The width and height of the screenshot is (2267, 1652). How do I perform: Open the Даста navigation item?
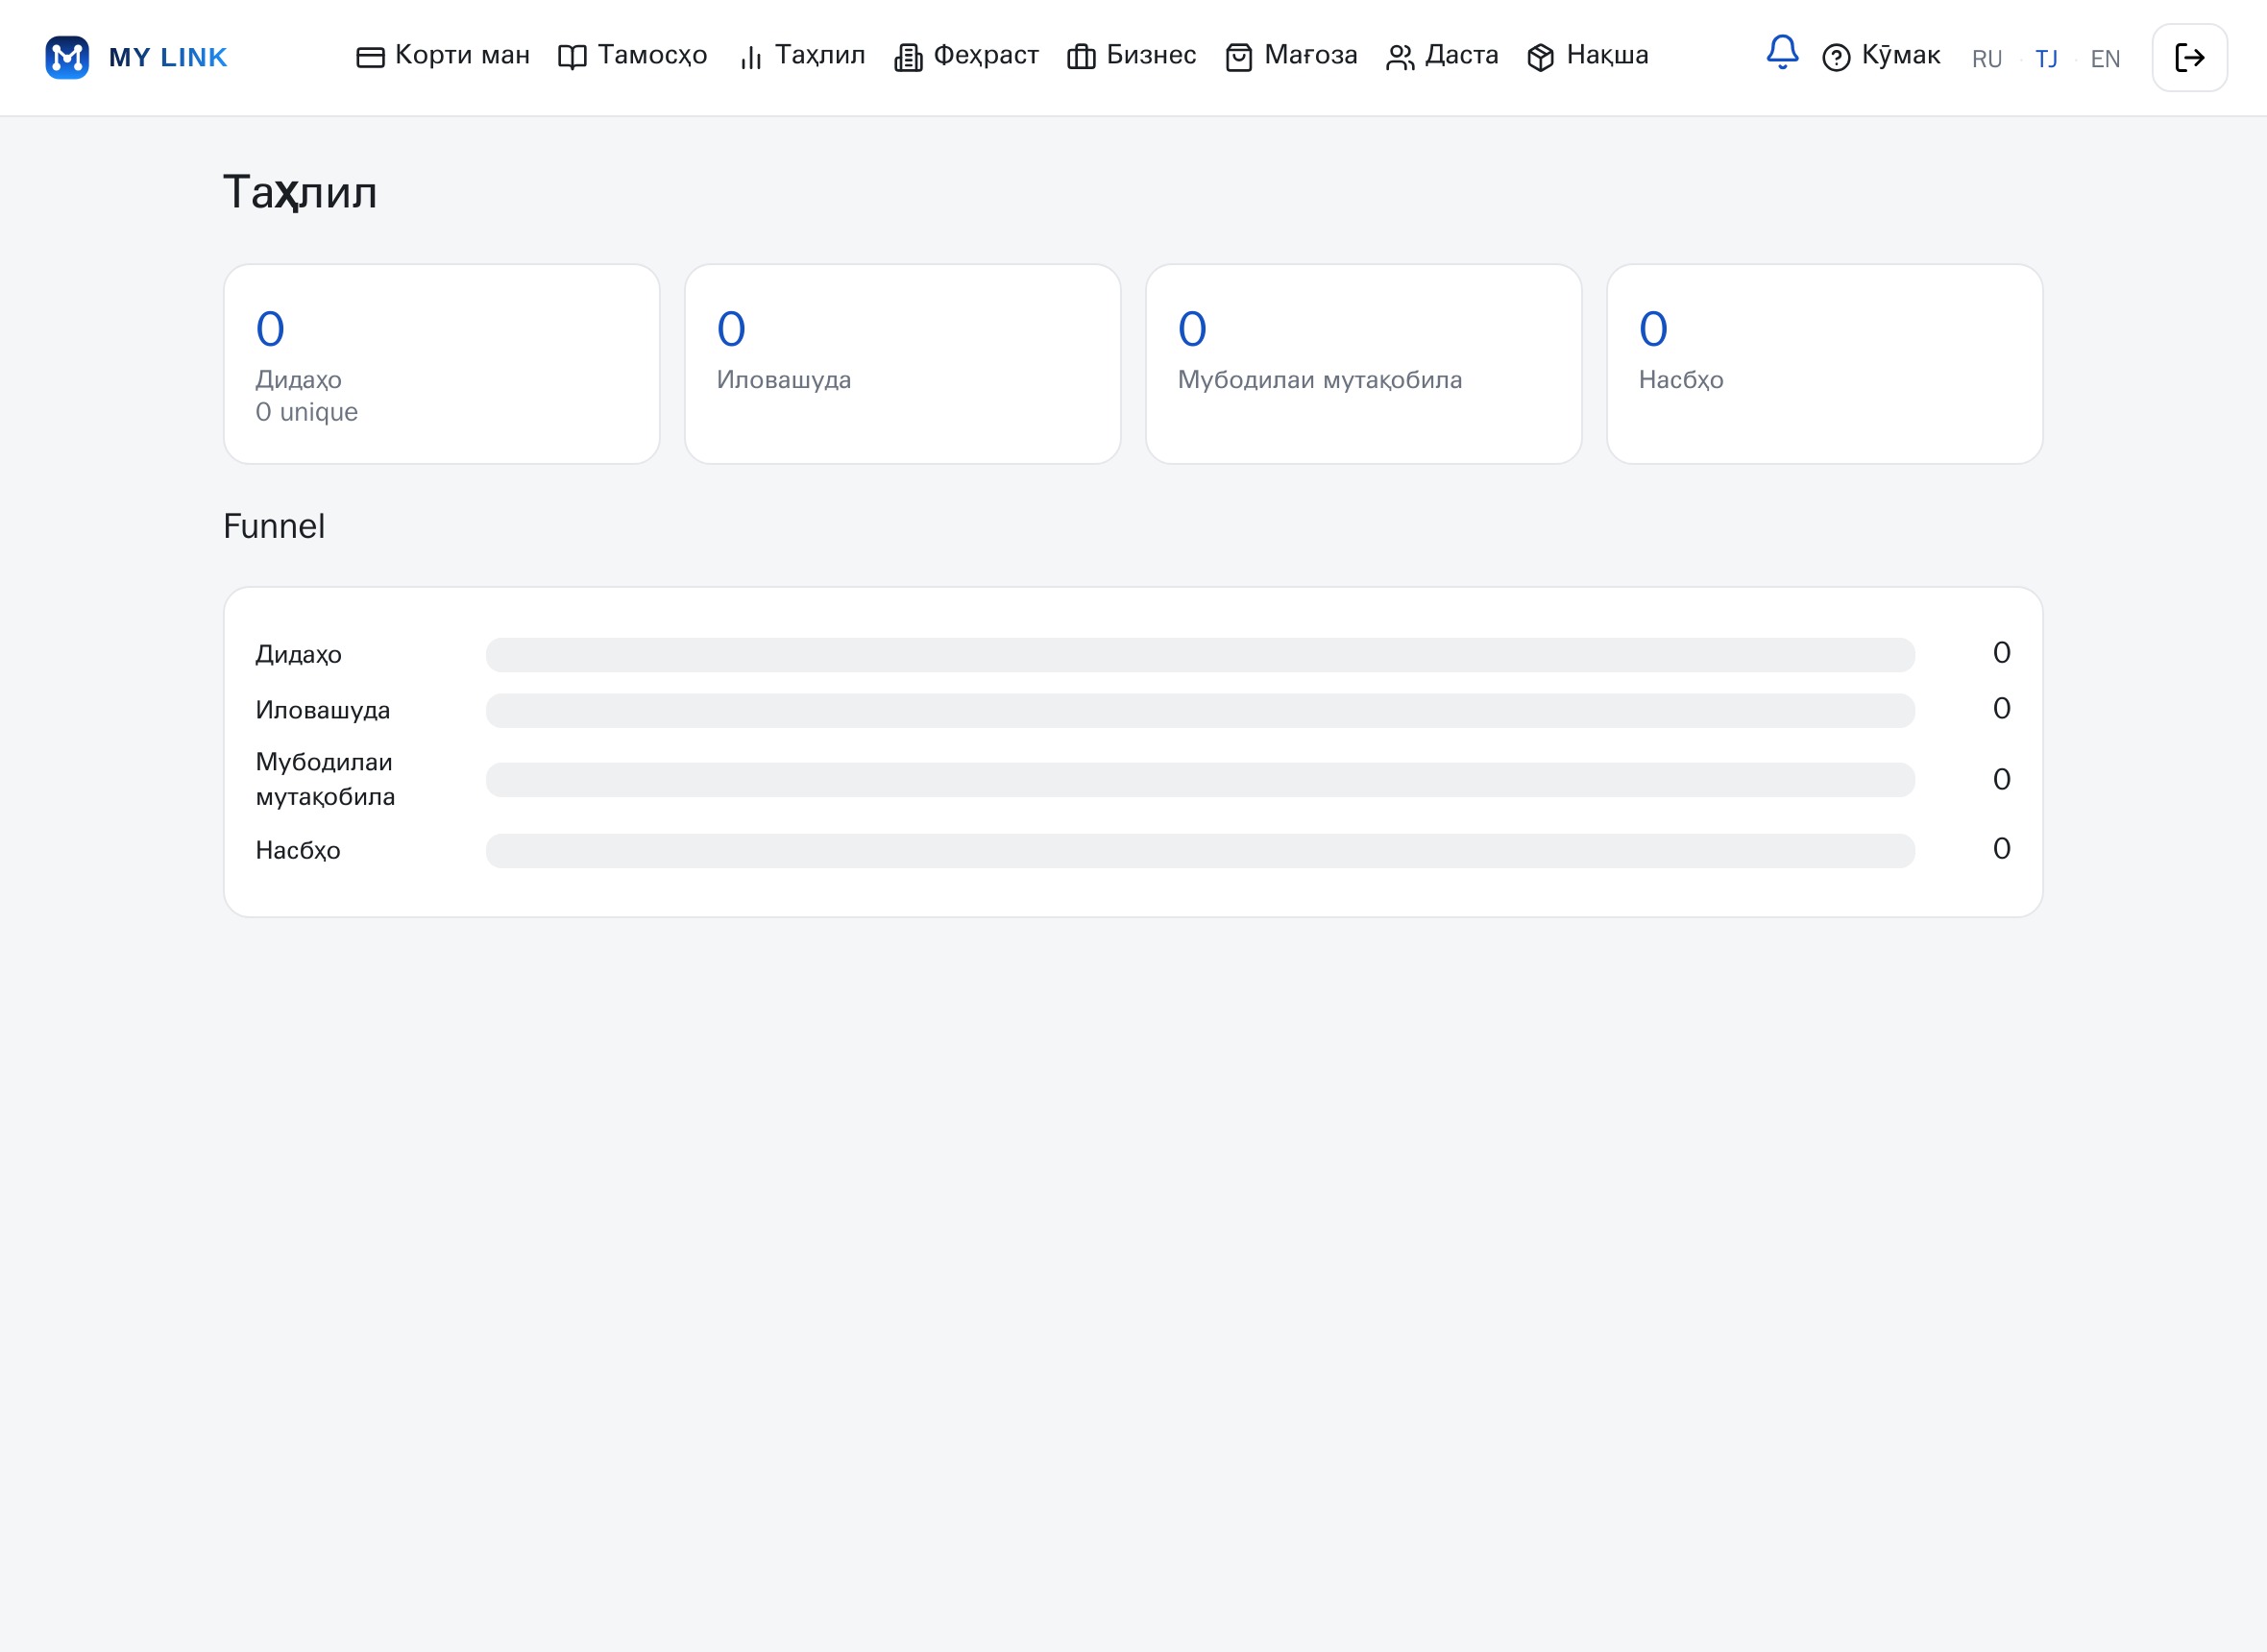(1443, 55)
